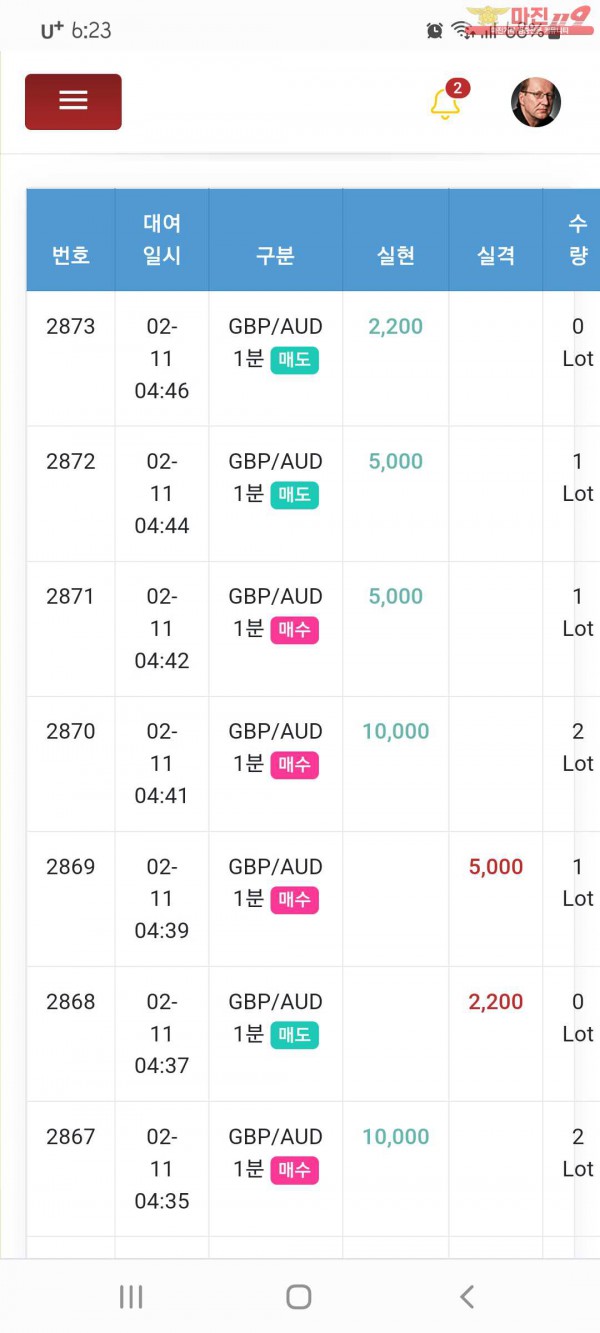This screenshot has height=1333, width=600.
Task: Click the 구분 column header
Action: tap(275, 255)
